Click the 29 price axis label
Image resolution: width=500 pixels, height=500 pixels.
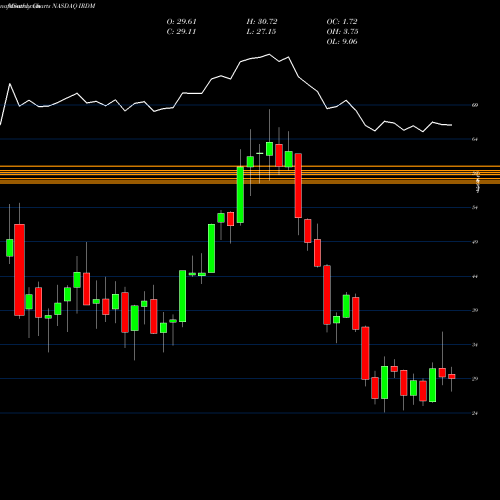click(x=475, y=379)
